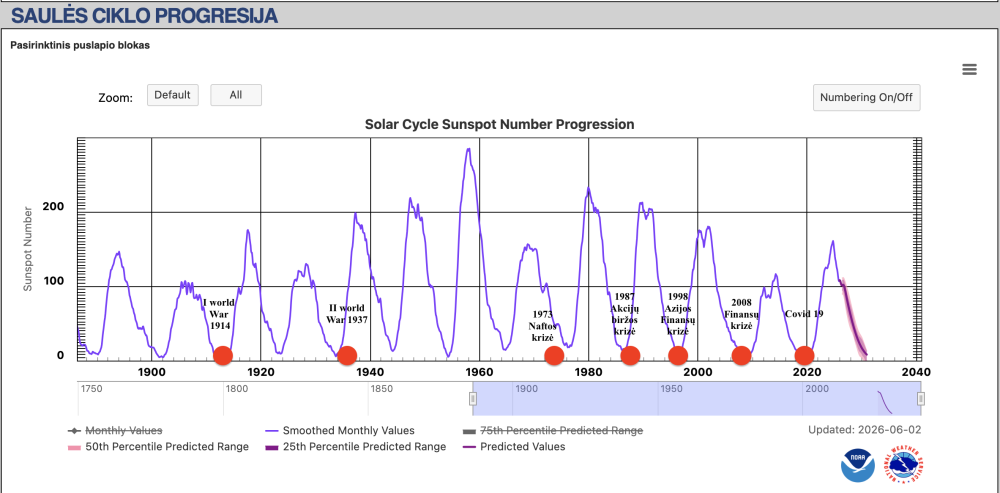The height and width of the screenshot is (493, 1000).
Task: Click the pink predicted range curve
Action: [x=853, y=318]
